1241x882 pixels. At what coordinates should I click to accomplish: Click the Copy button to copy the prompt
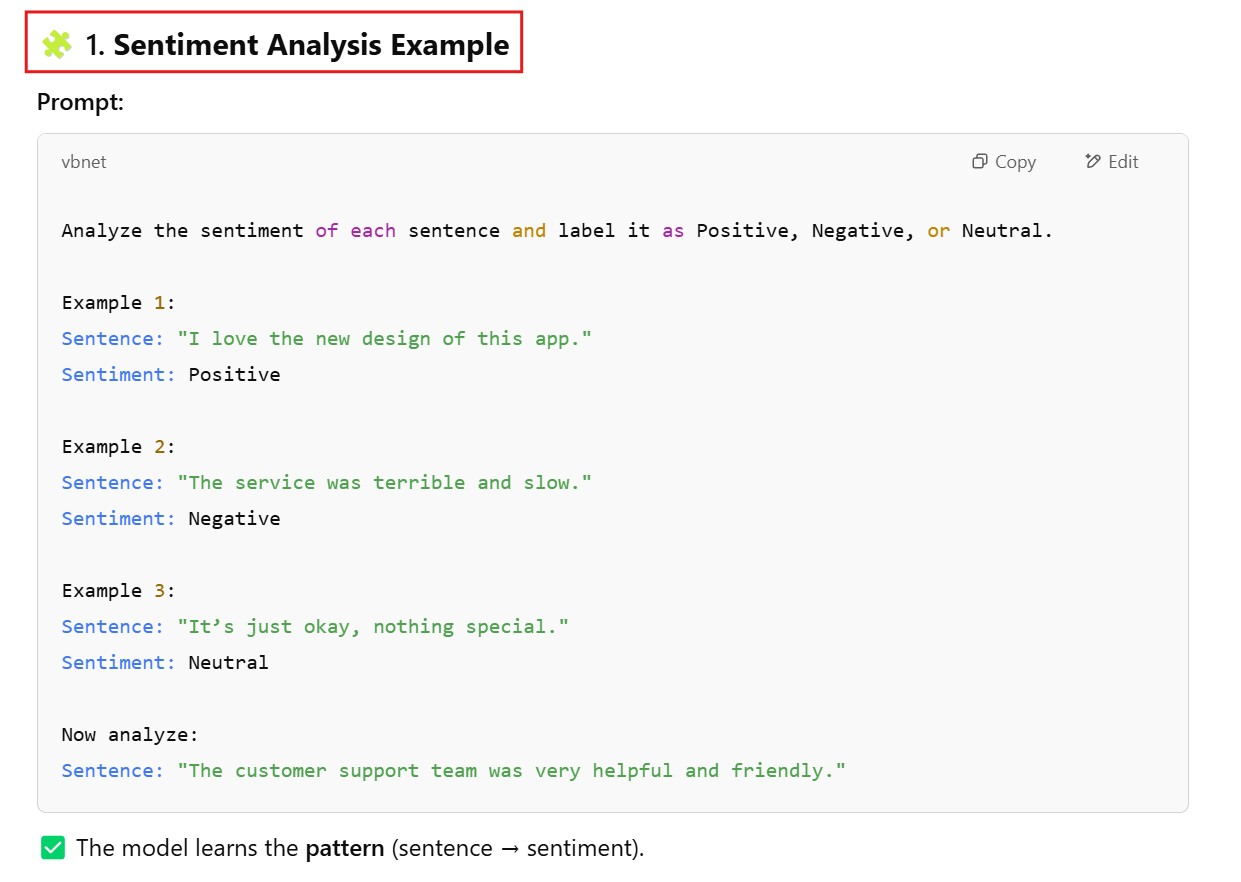[x=1003, y=161]
